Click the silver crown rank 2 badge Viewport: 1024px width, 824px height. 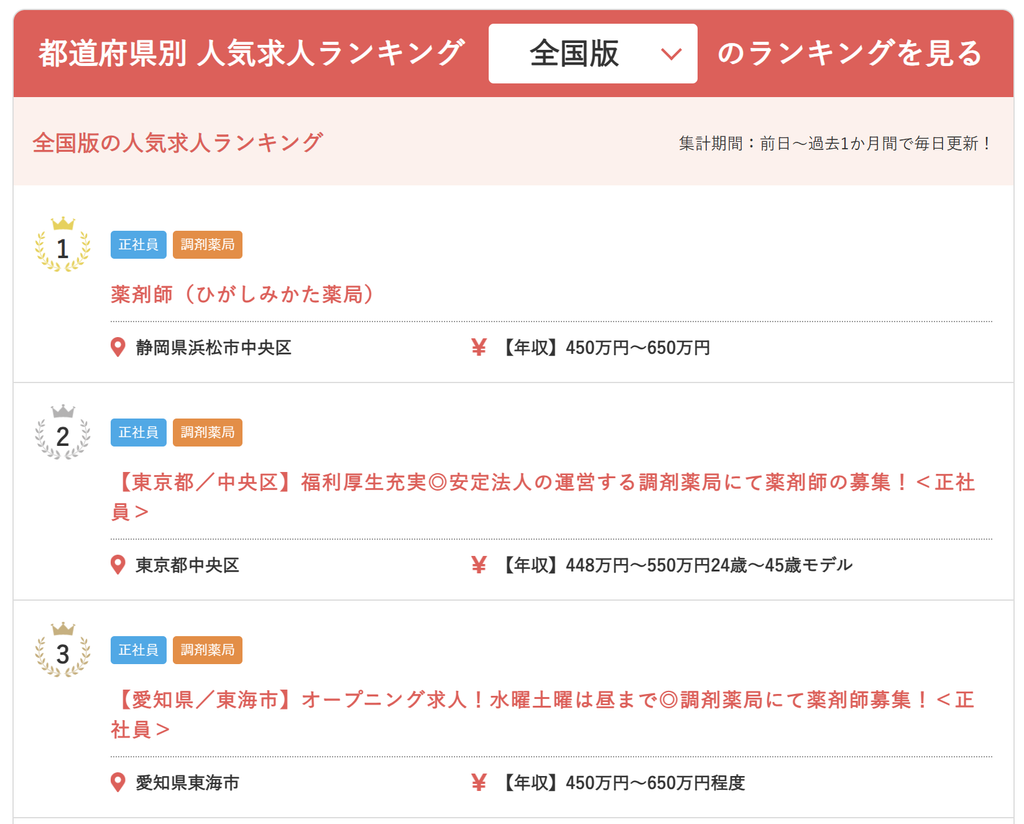point(63,432)
